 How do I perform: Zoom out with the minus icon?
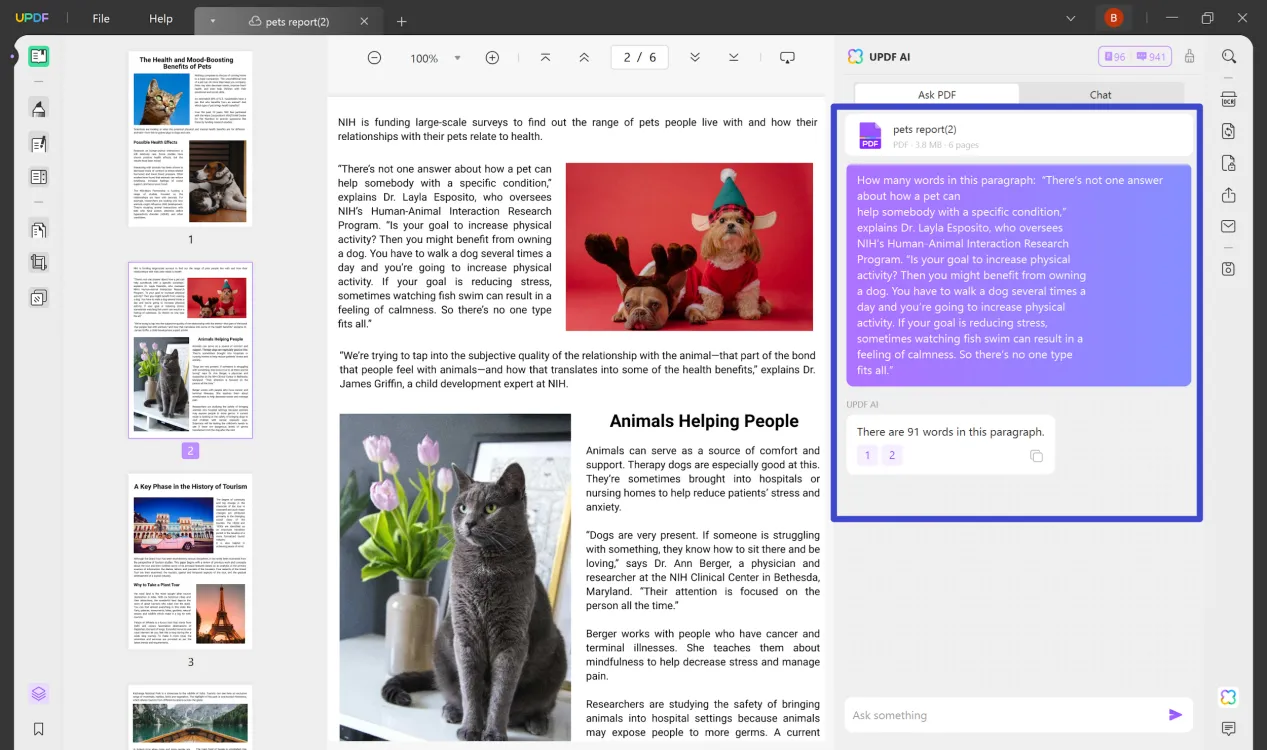374,58
